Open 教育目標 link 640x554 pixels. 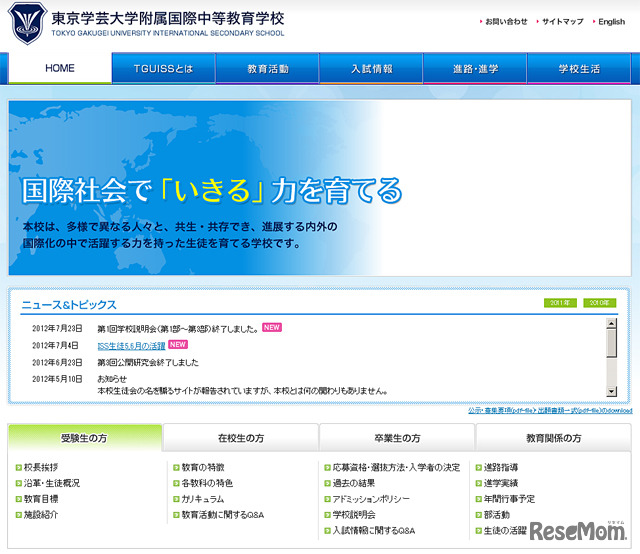click(41, 499)
